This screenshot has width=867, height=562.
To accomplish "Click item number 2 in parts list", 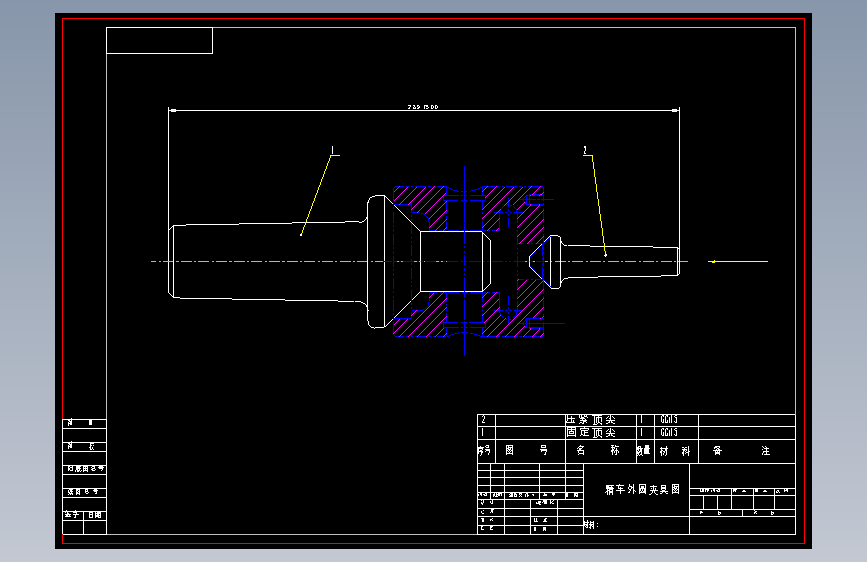I will 483,420.
